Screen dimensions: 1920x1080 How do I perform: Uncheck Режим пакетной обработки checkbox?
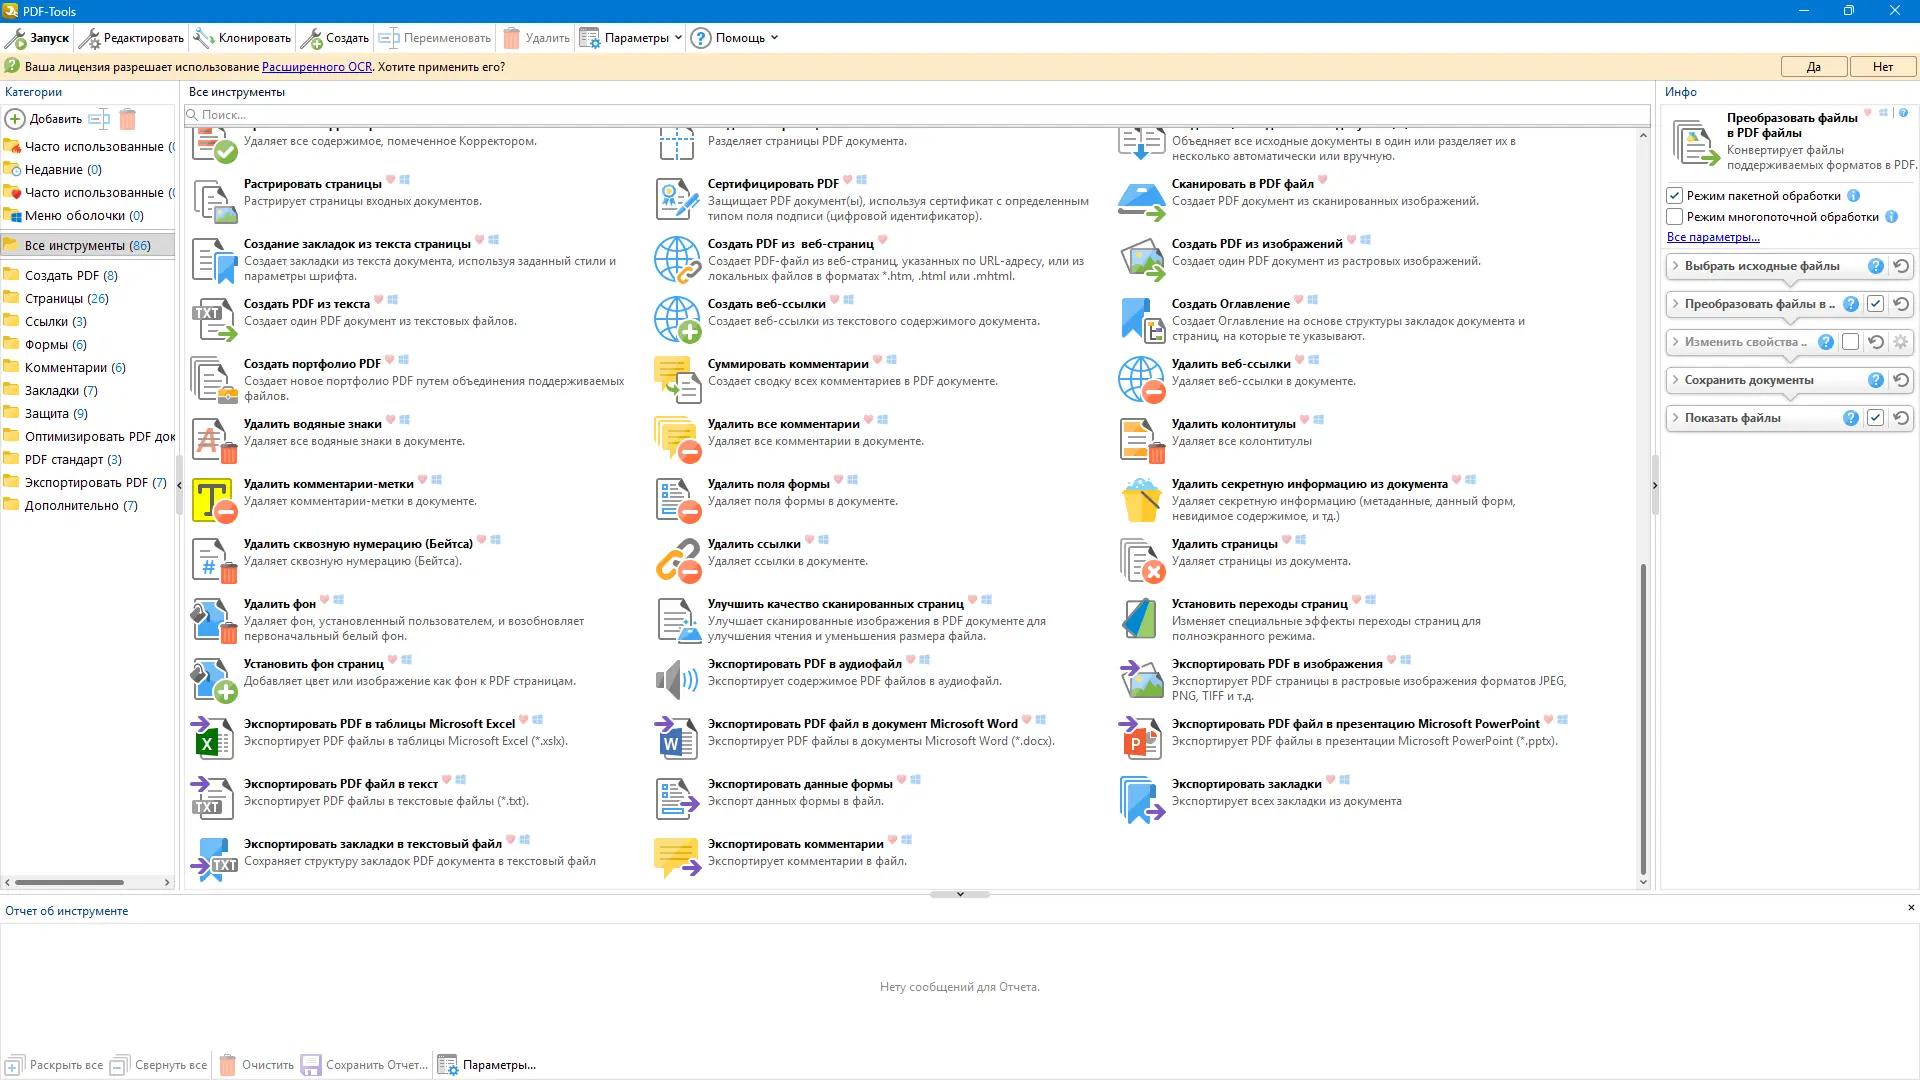[x=1675, y=196]
